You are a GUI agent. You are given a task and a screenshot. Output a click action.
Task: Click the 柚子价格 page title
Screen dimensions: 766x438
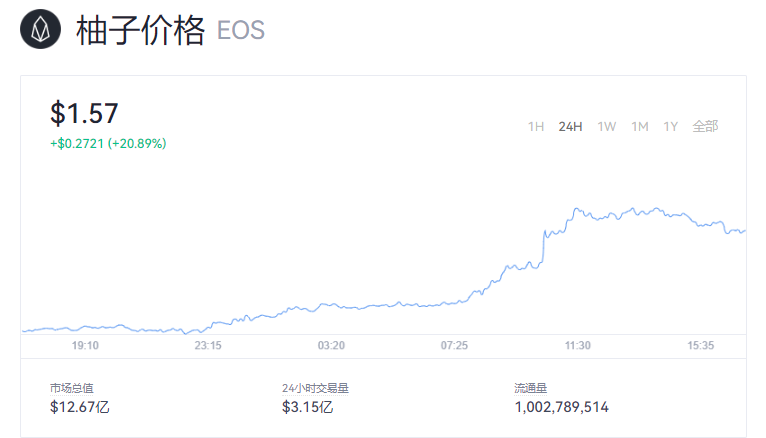(x=140, y=30)
